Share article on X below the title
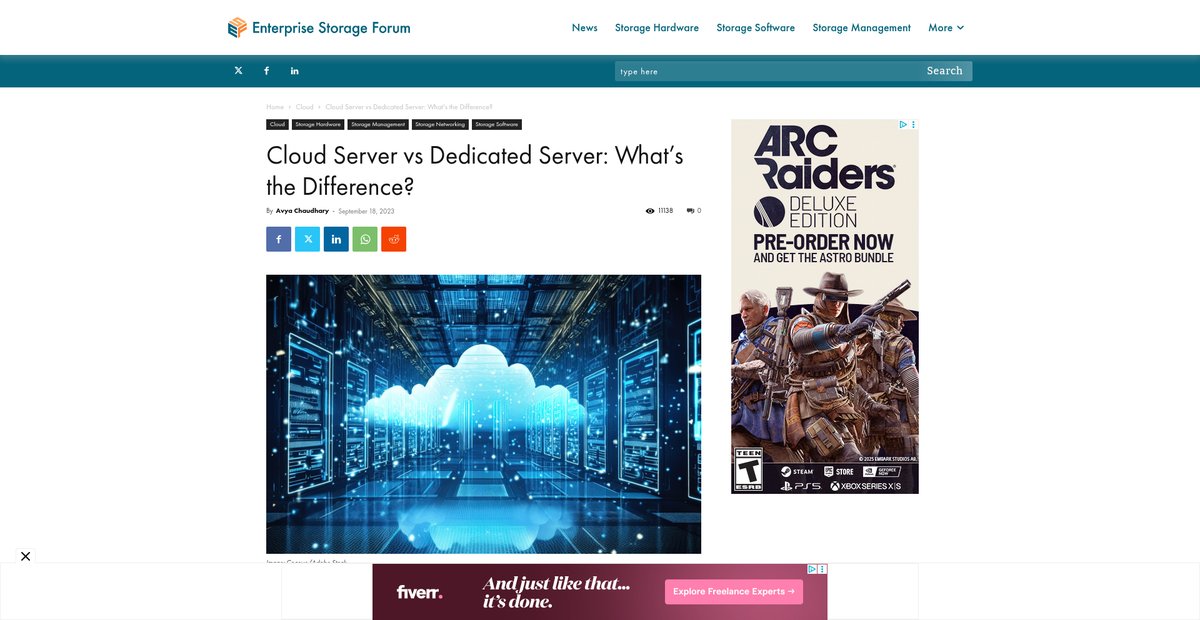Screen dimensions: 1200x620 tap(308, 239)
